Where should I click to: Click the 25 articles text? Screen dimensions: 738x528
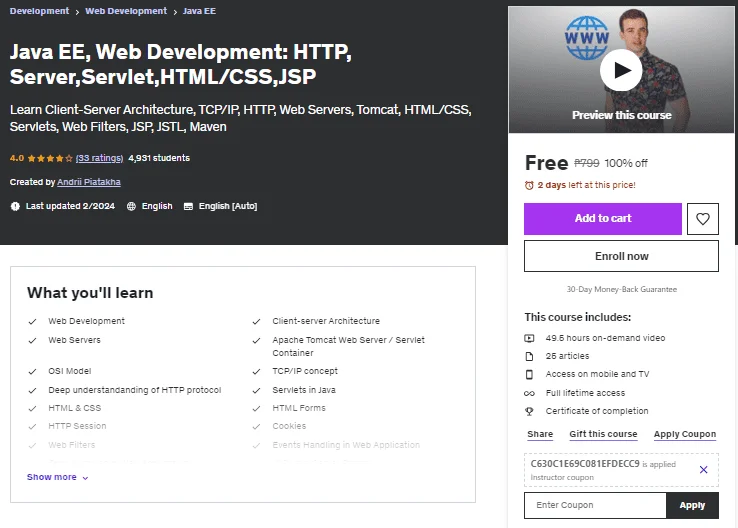[567, 356]
